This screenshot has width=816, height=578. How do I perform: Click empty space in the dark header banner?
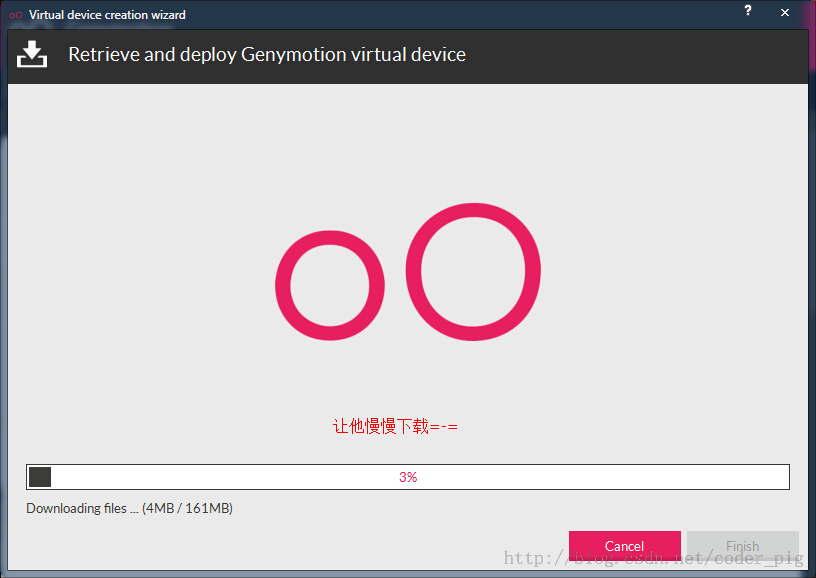click(x=640, y=55)
